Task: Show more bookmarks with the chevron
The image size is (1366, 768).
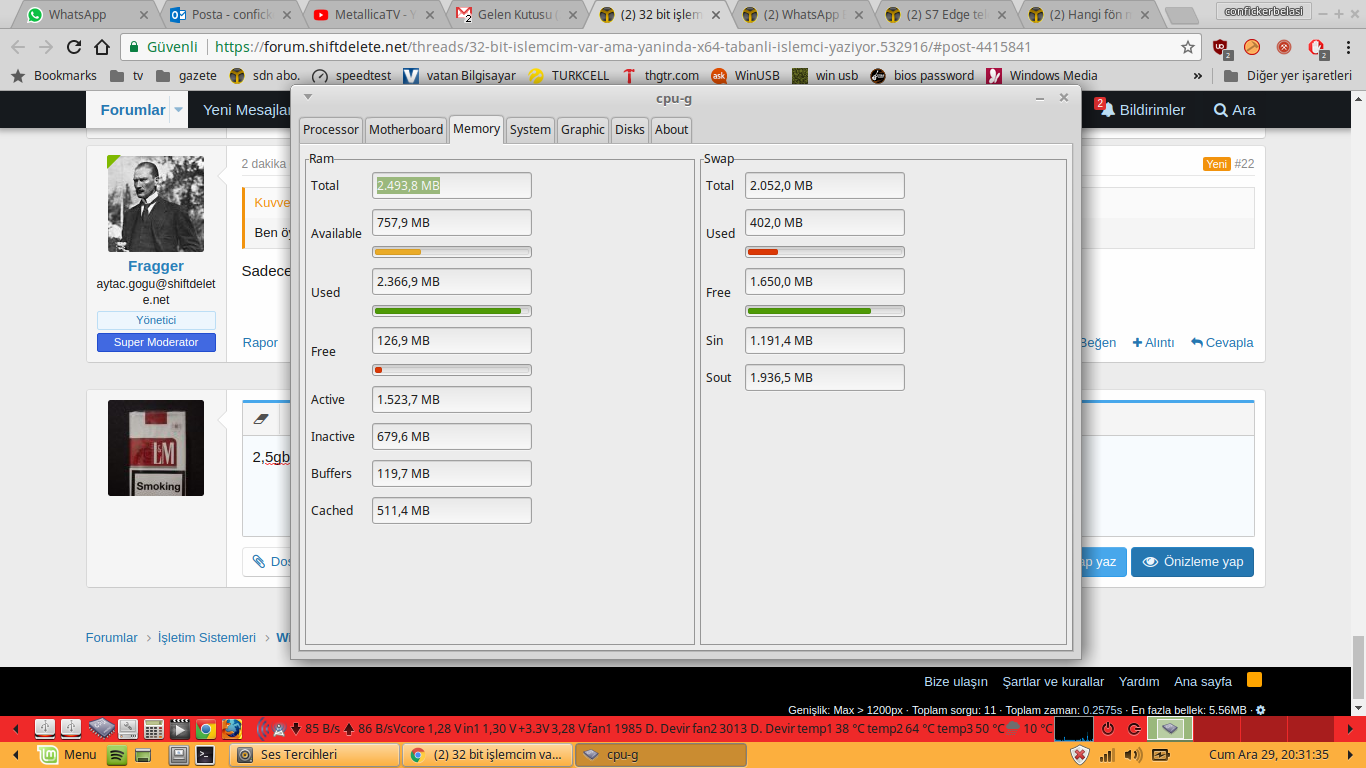Action: click(1198, 76)
